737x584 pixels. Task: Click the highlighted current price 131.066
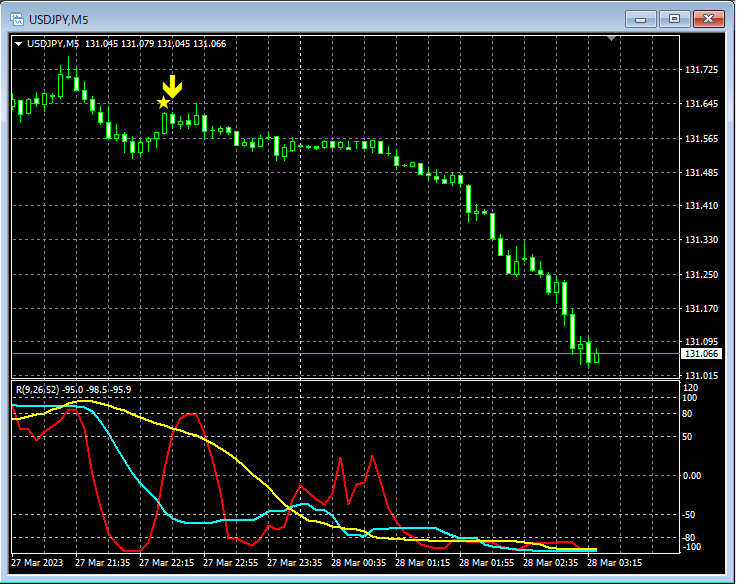click(x=701, y=354)
